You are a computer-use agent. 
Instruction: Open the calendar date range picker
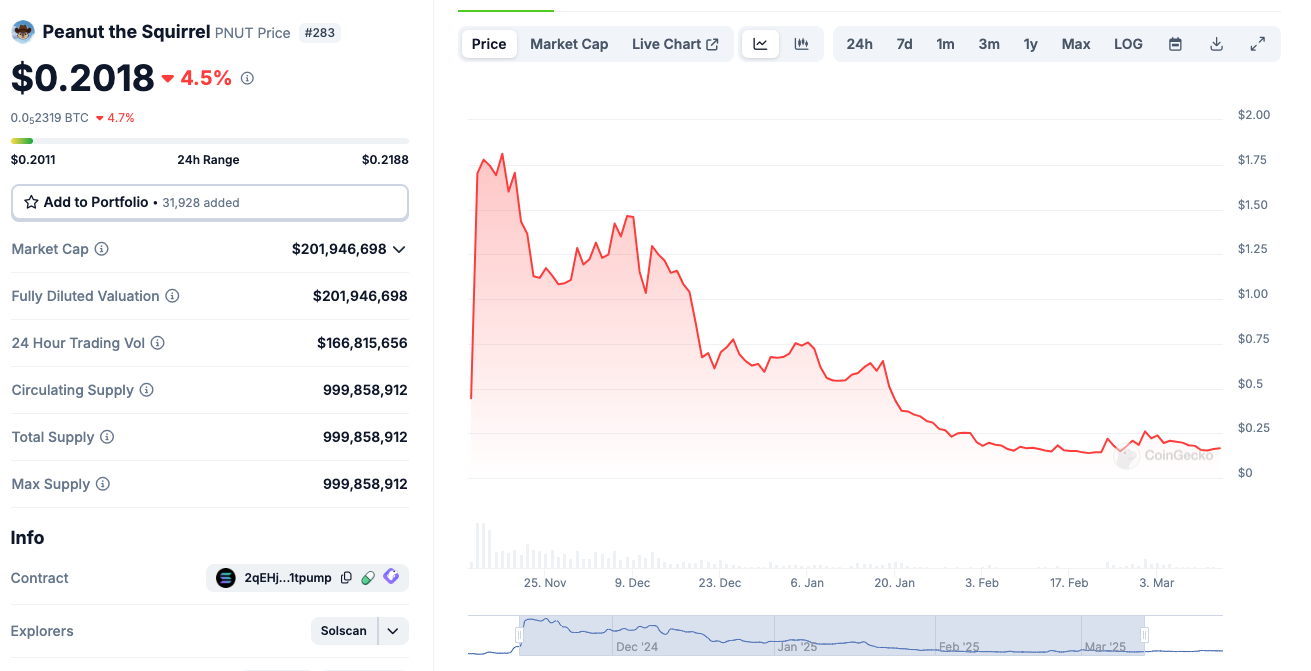click(x=1175, y=44)
